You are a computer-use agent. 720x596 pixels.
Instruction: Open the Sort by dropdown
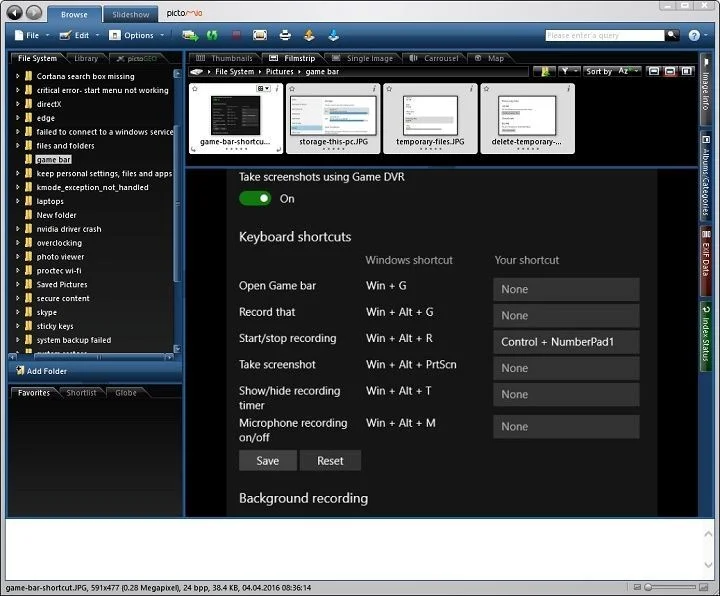[613, 71]
